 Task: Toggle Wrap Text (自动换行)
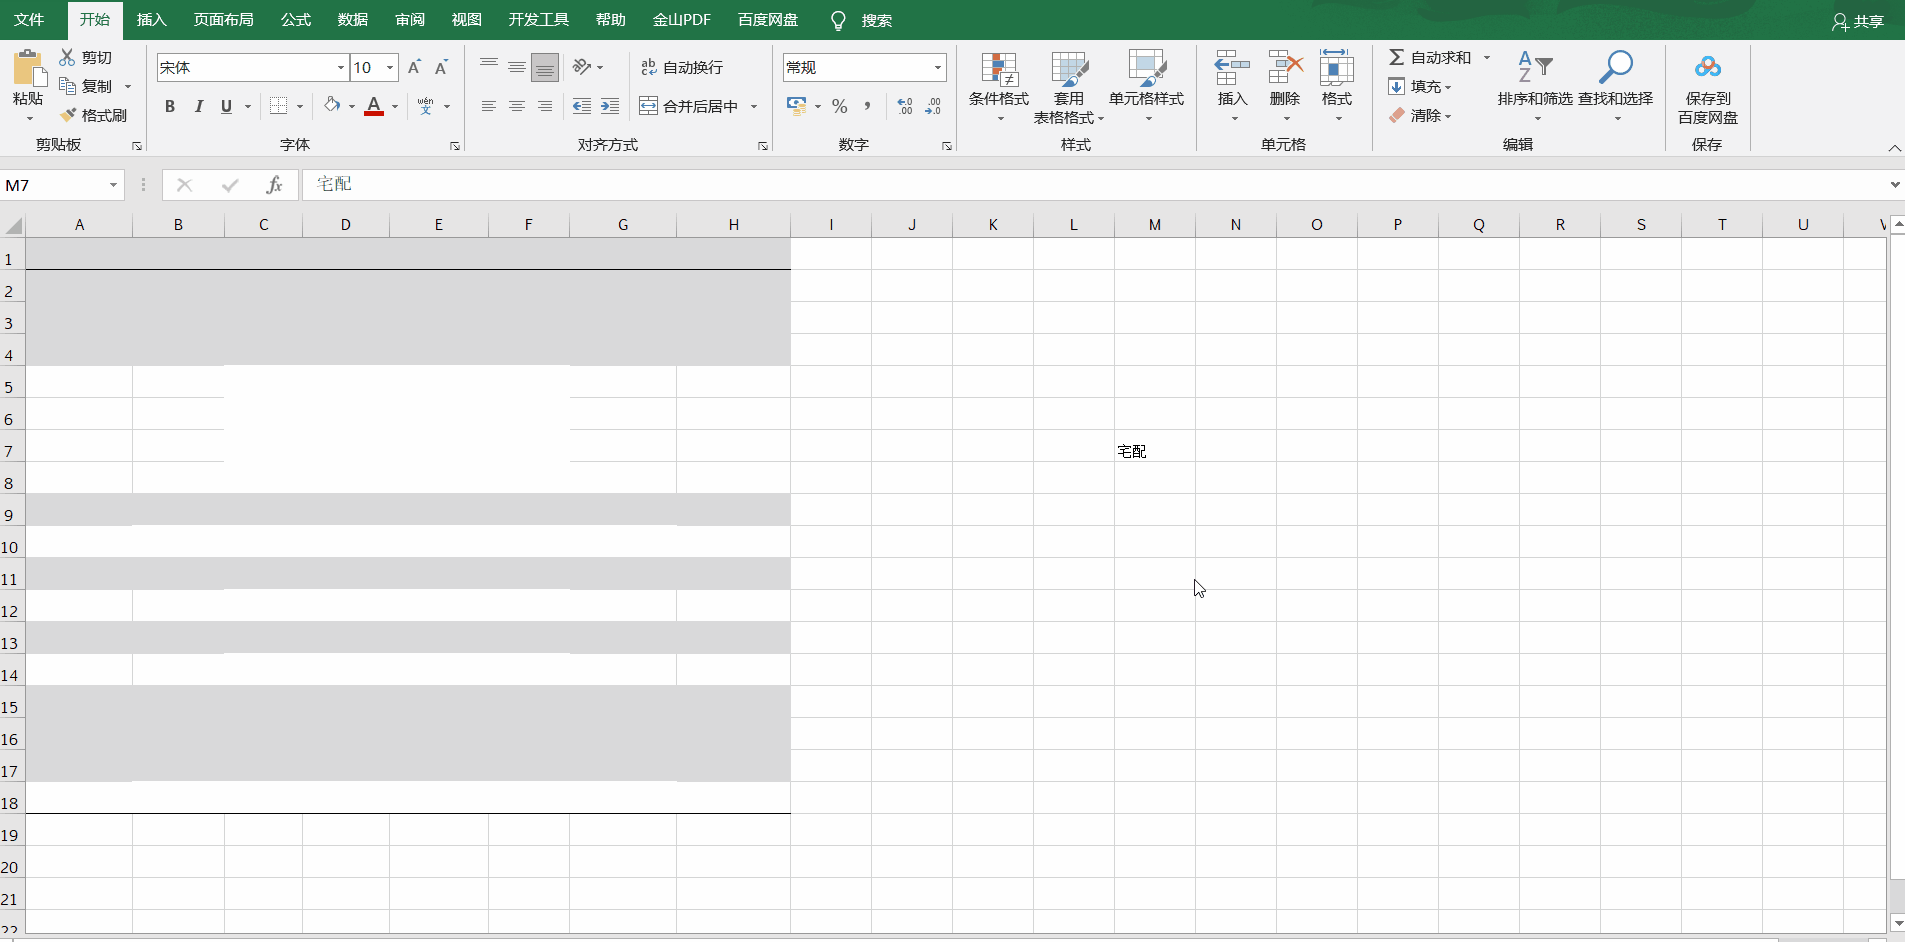tap(682, 67)
